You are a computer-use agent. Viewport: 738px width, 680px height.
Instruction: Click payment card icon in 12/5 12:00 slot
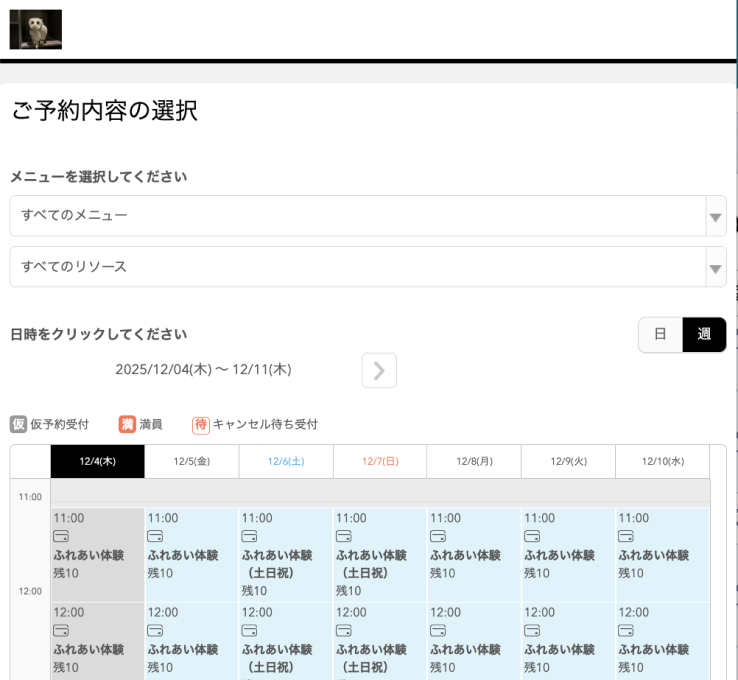coord(155,630)
